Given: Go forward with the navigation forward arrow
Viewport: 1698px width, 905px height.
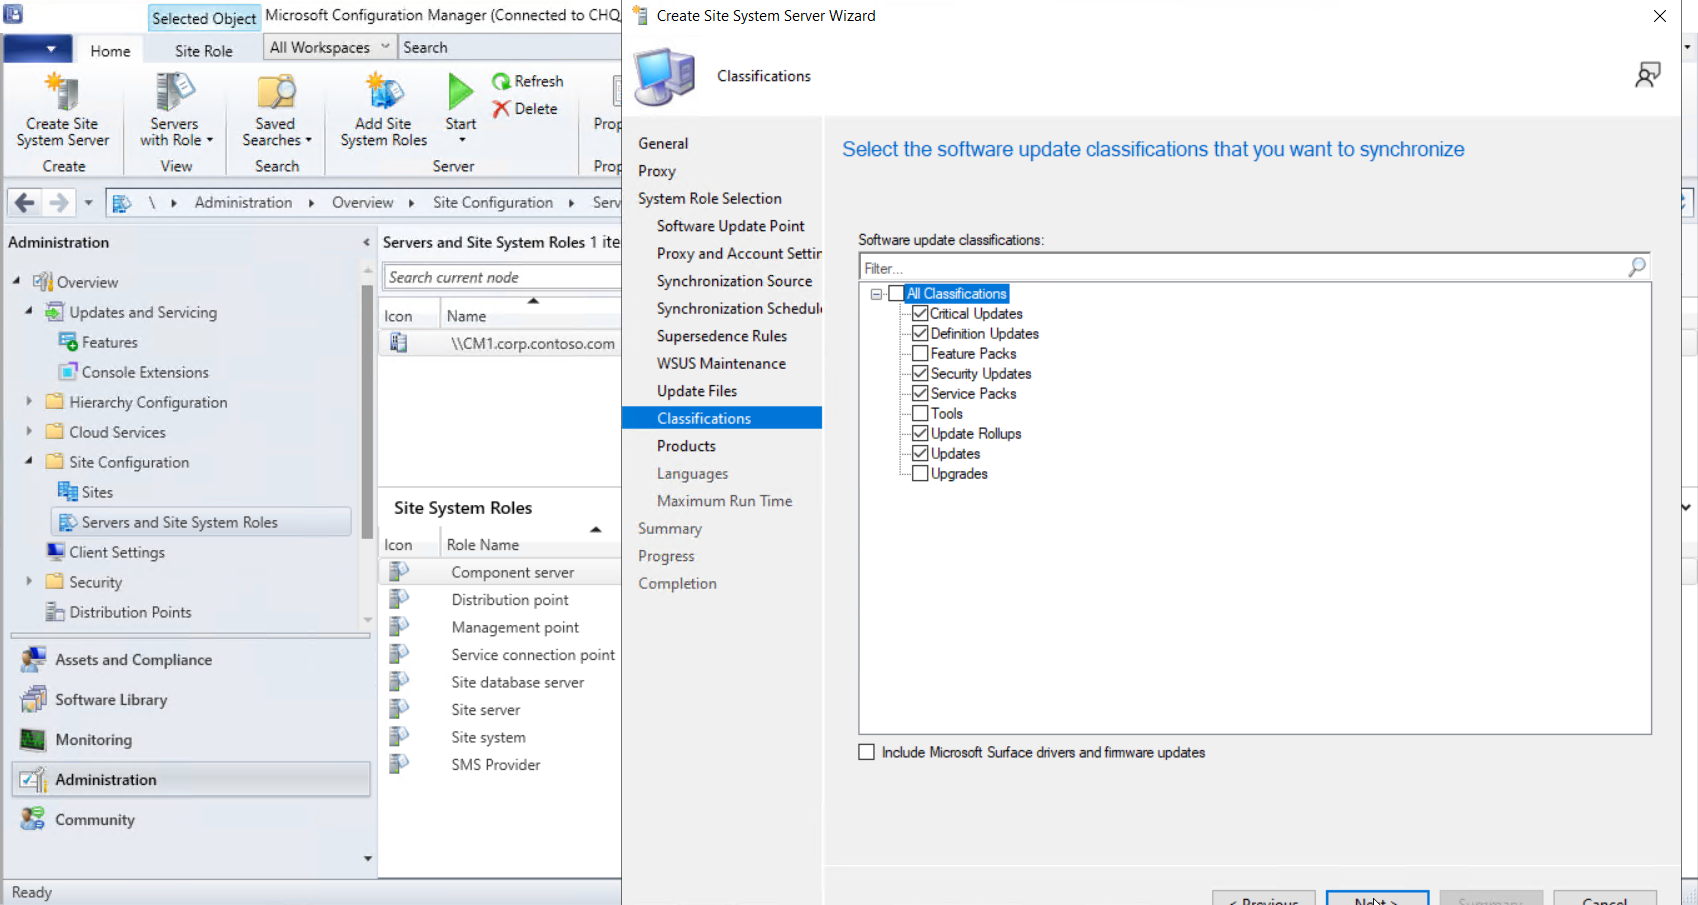Looking at the screenshot, I should tap(59, 203).
